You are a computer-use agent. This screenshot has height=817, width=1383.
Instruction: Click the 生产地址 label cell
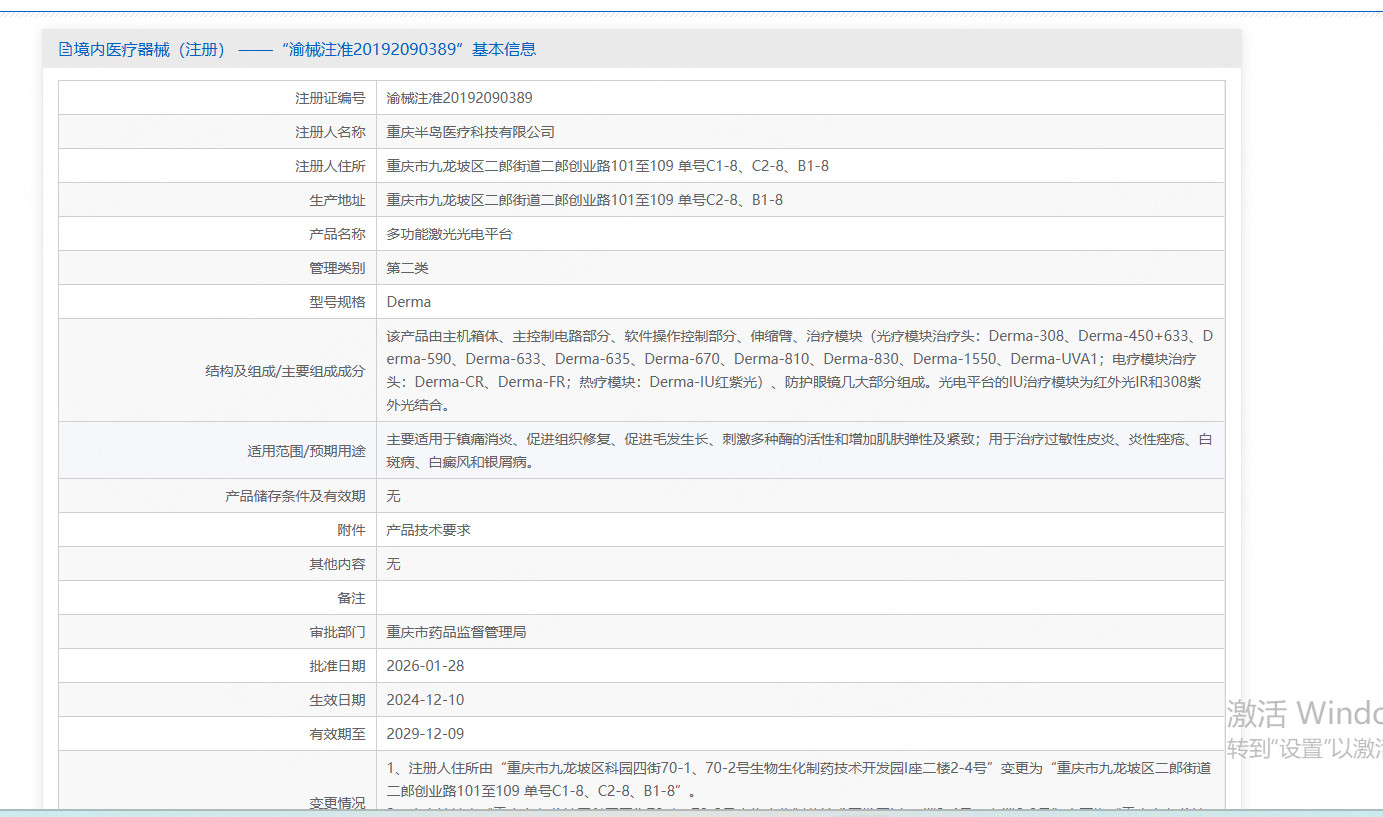(x=218, y=200)
